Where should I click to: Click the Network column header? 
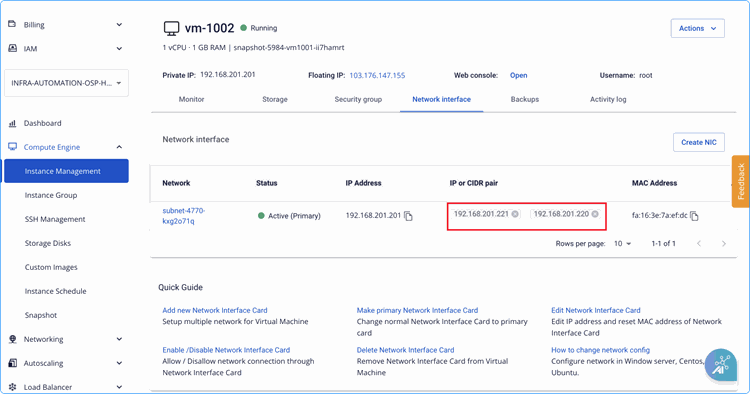[x=176, y=183]
